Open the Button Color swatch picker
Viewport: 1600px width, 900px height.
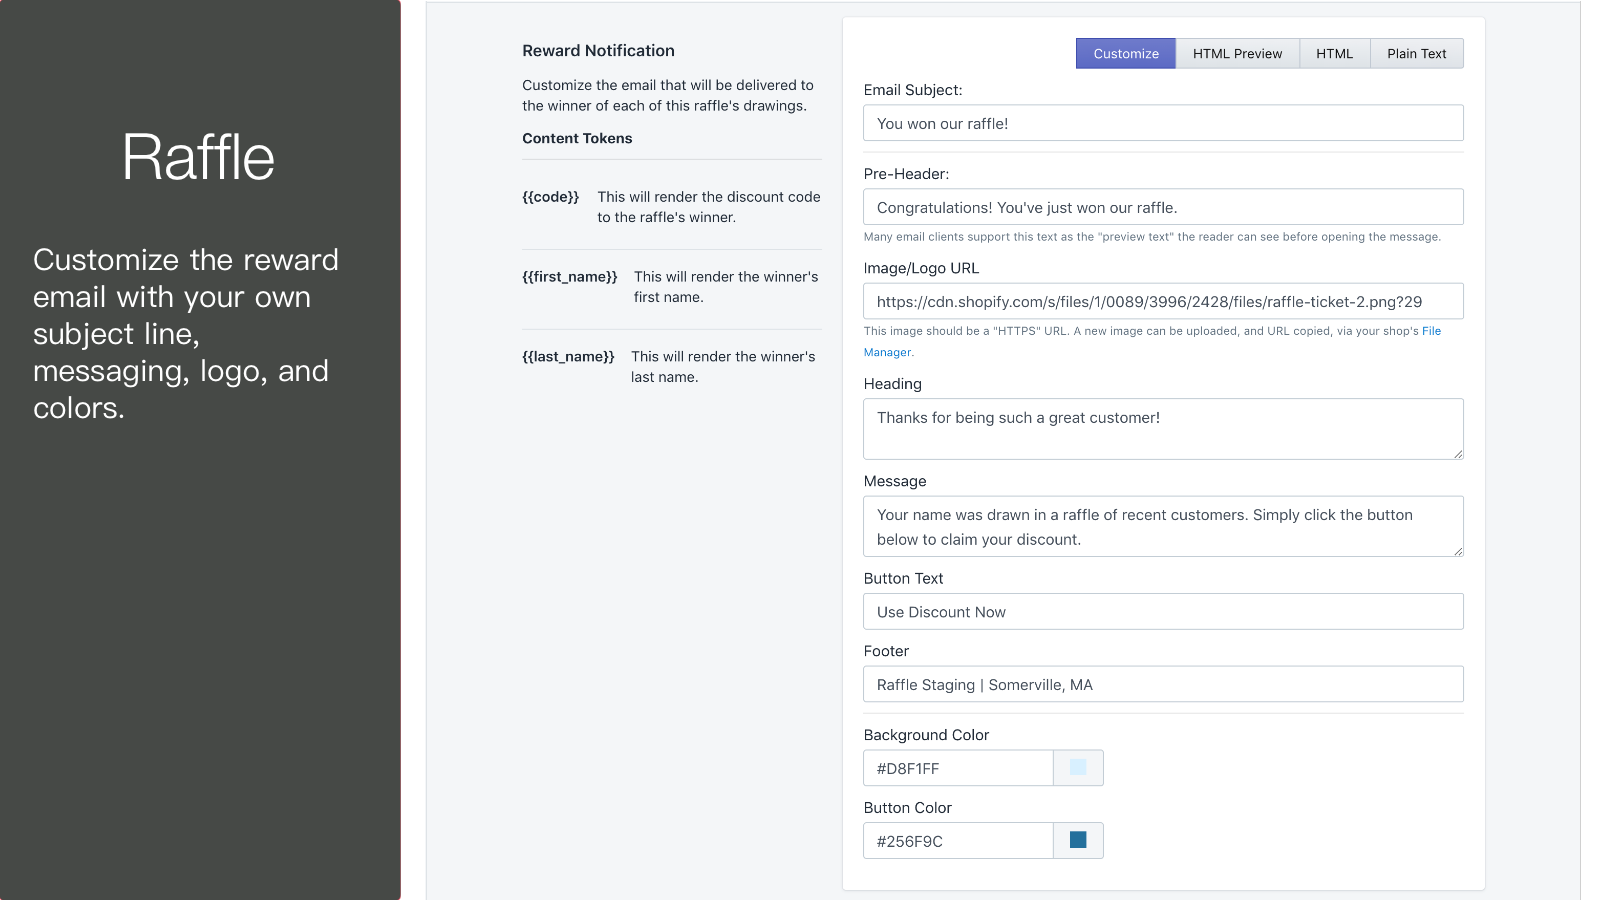(x=1078, y=840)
